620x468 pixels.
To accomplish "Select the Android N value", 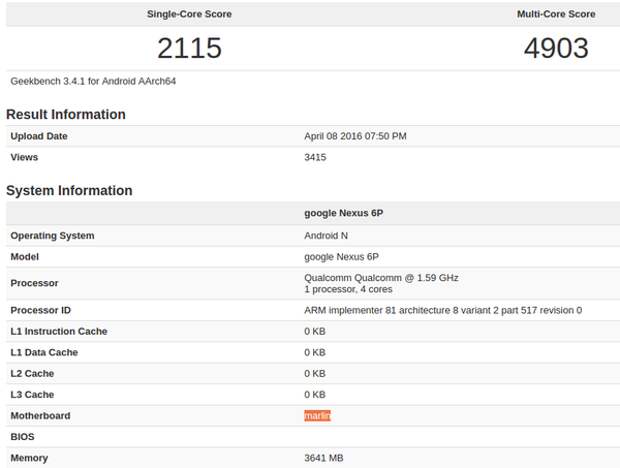I will point(326,236).
